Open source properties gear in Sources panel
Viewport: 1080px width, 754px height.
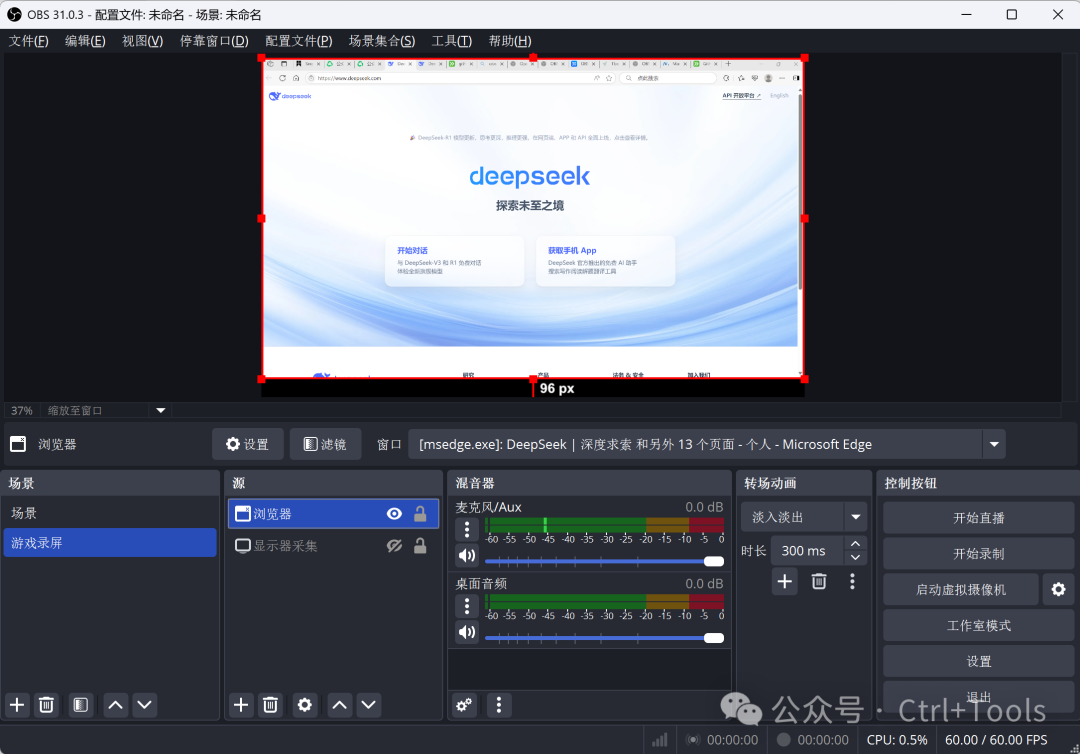coord(305,705)
